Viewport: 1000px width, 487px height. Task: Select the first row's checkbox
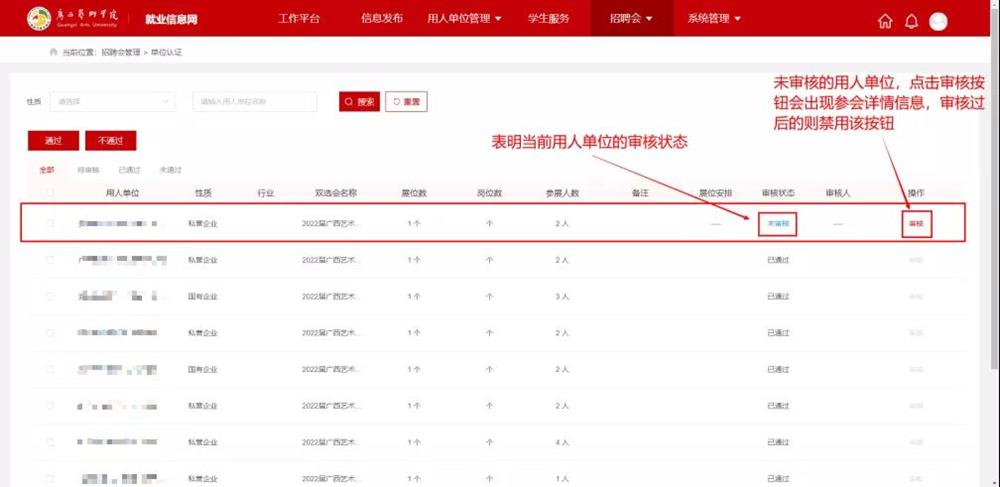pyautogui.click(x=50, y=223)
